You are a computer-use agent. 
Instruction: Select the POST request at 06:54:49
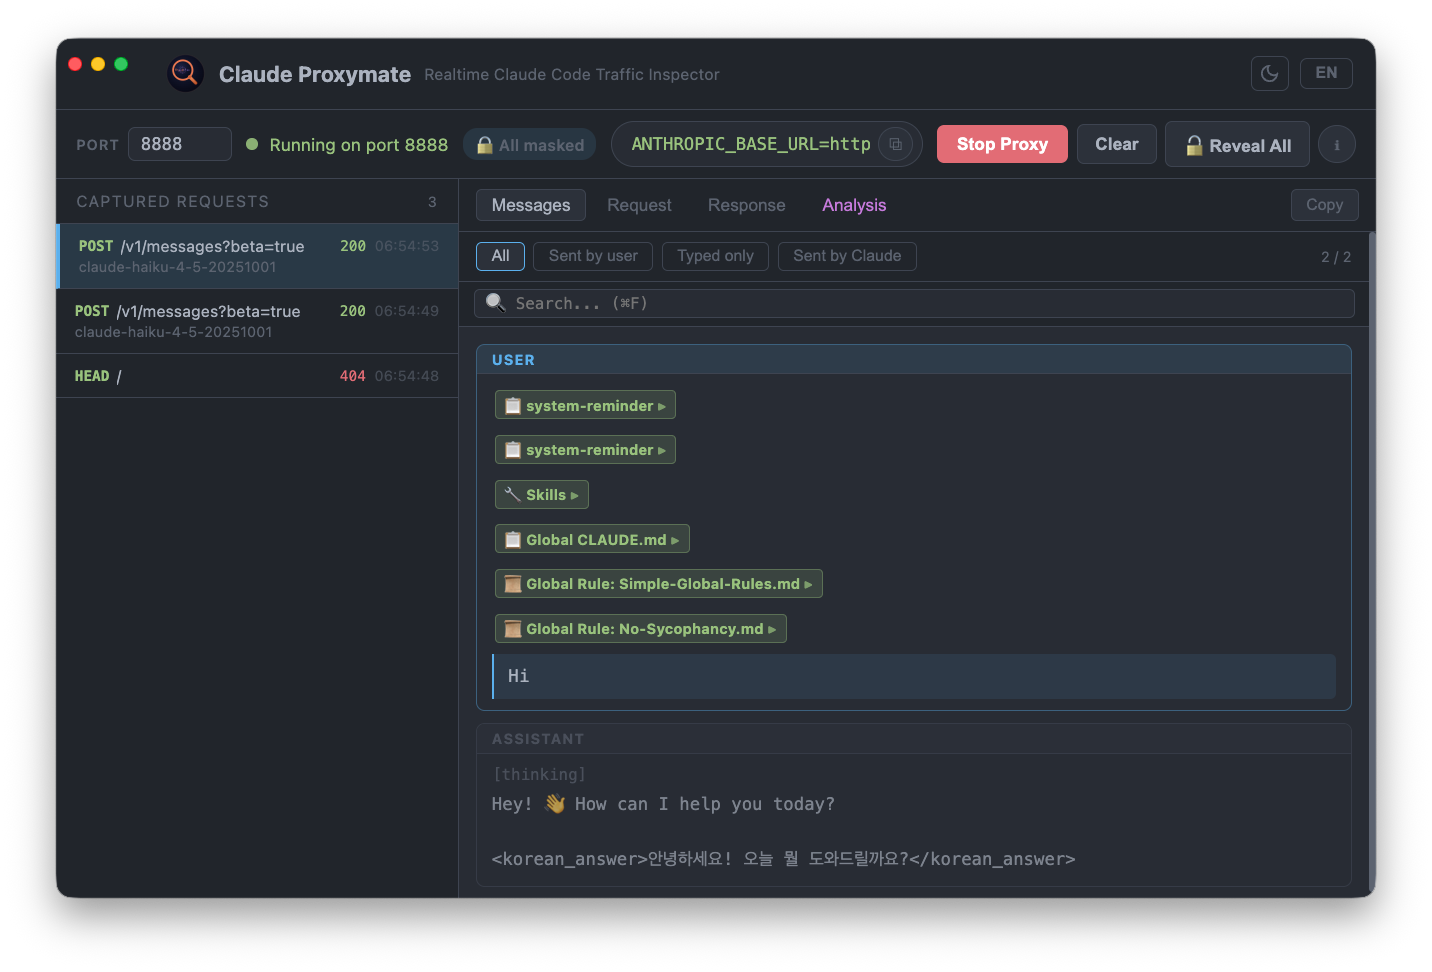[258, 321]
